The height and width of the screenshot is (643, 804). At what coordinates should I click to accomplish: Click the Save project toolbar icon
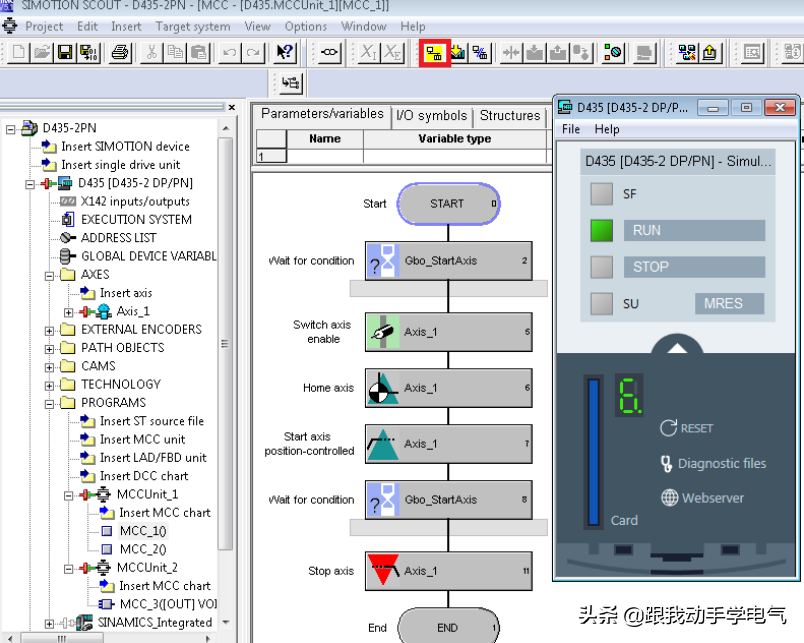point(64,53)
